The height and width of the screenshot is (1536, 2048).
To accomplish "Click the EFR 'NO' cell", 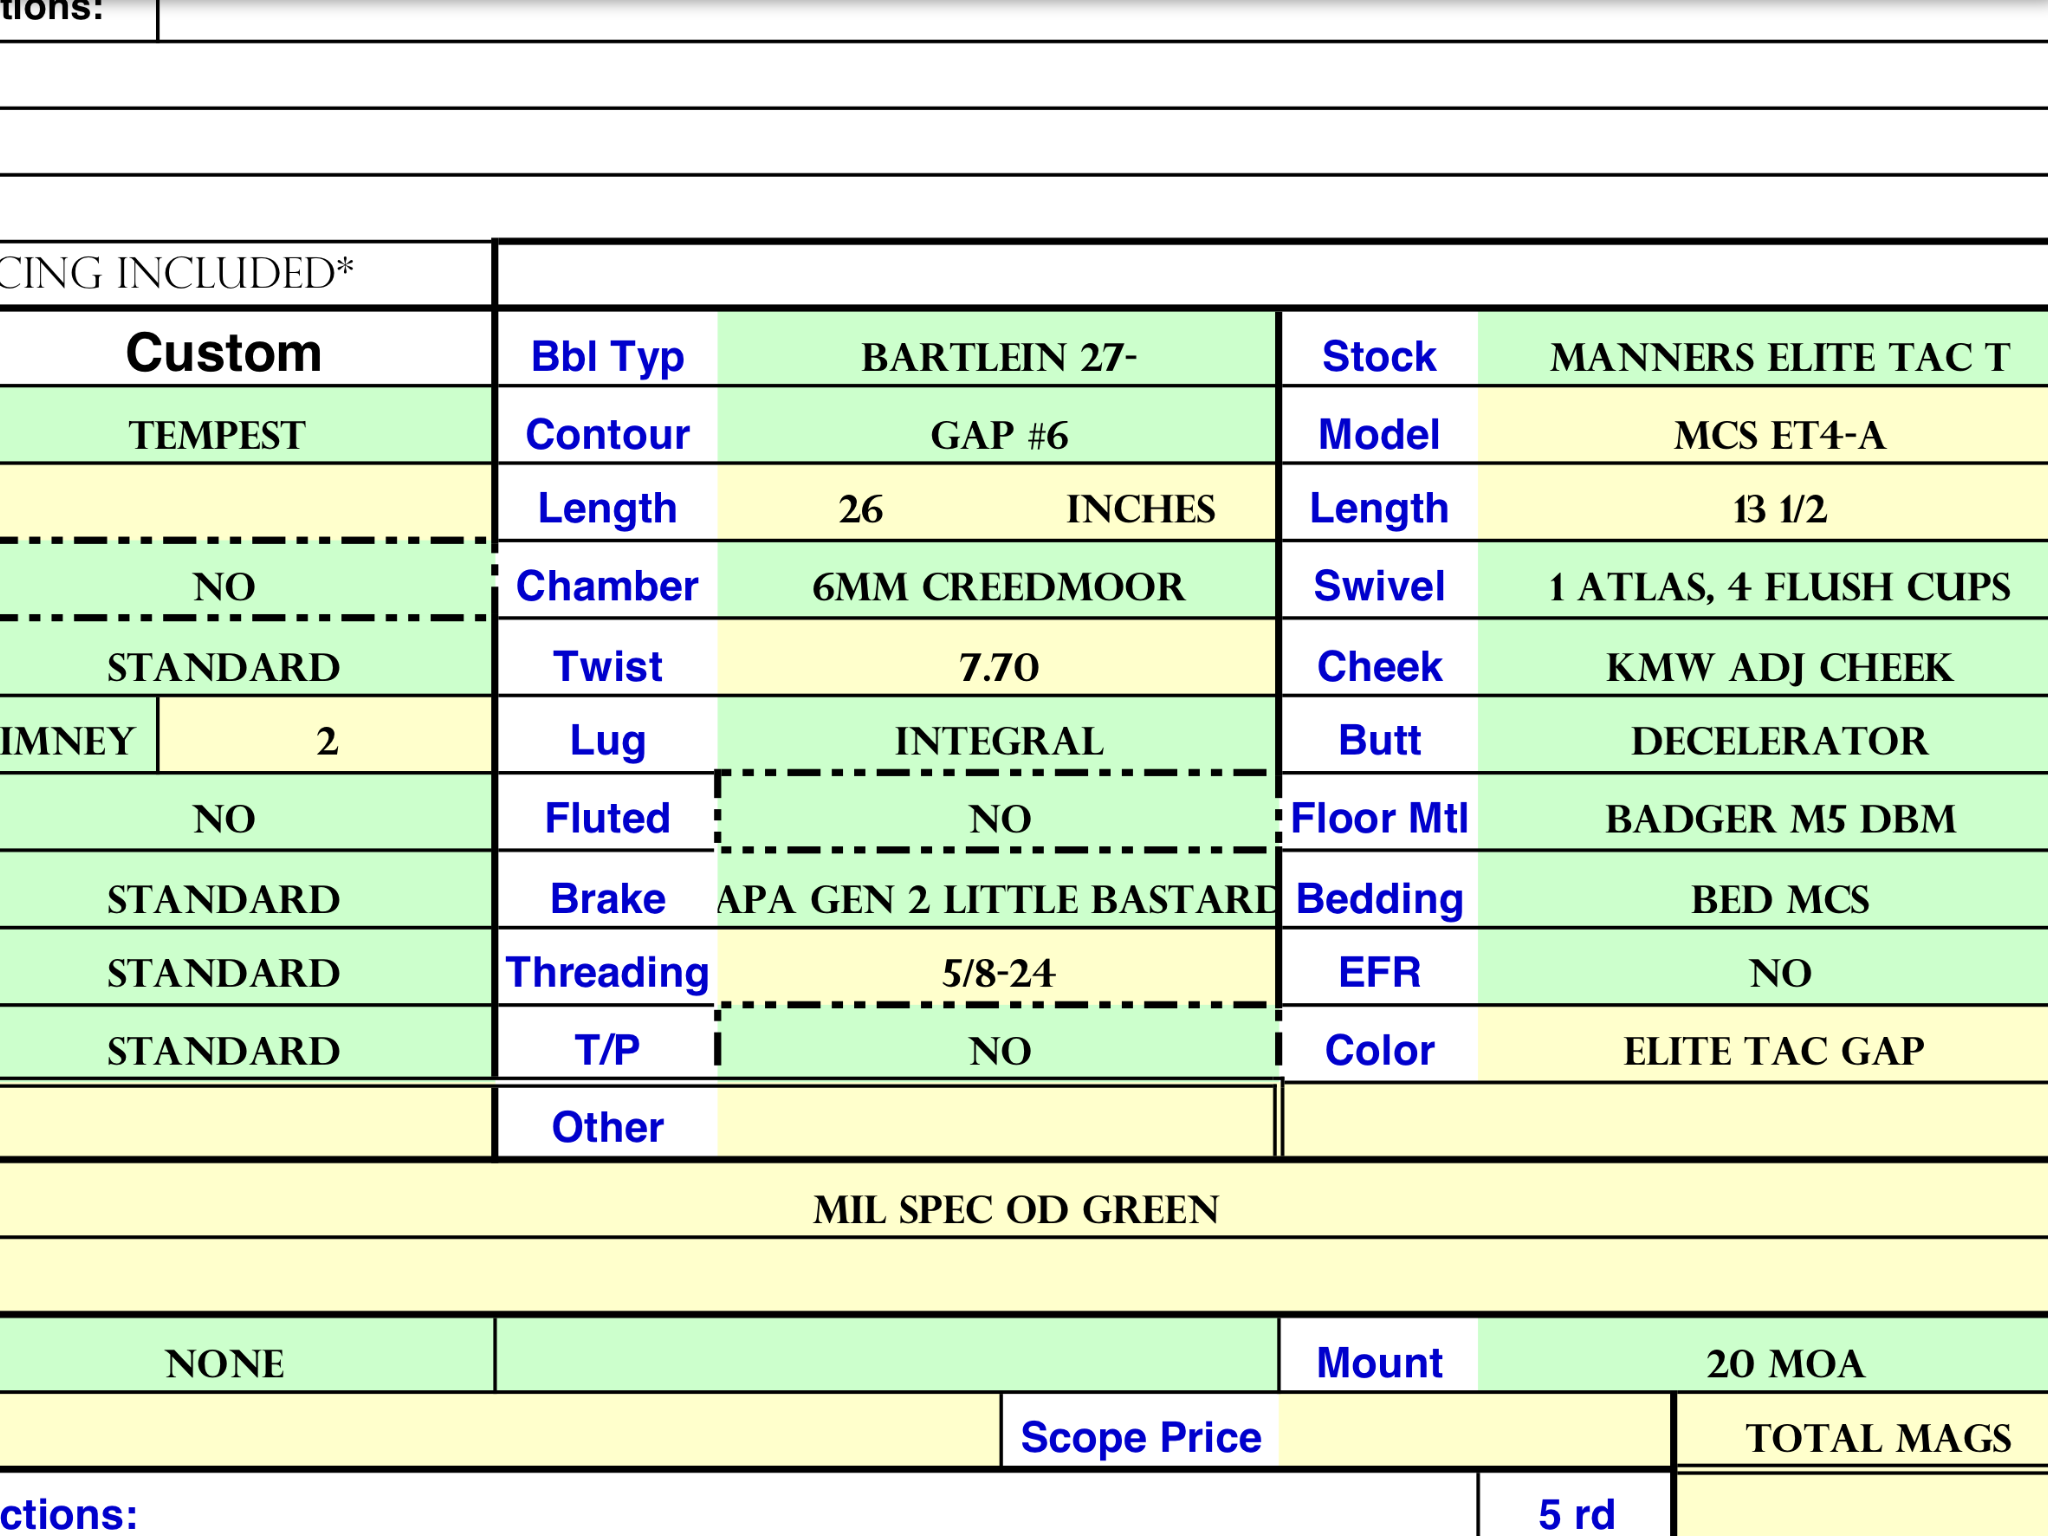I will point(1763,967).
